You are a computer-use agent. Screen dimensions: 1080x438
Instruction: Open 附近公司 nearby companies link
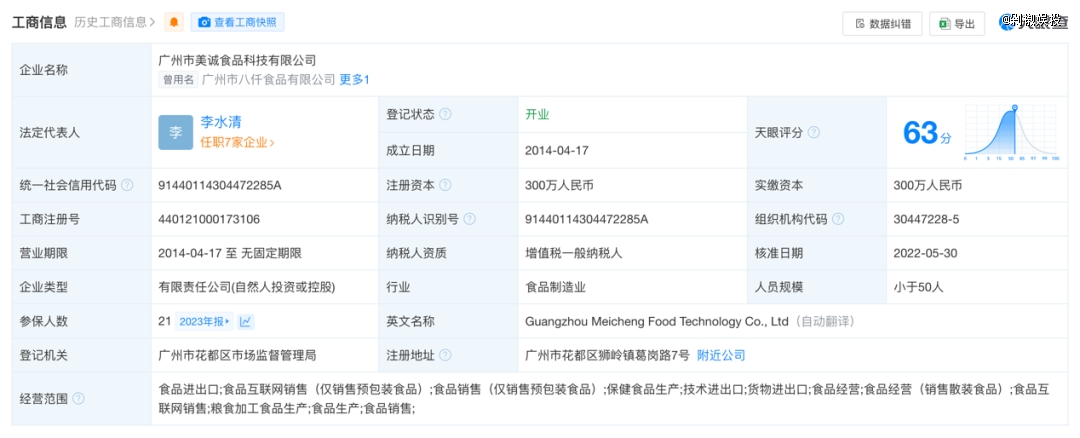721,355
